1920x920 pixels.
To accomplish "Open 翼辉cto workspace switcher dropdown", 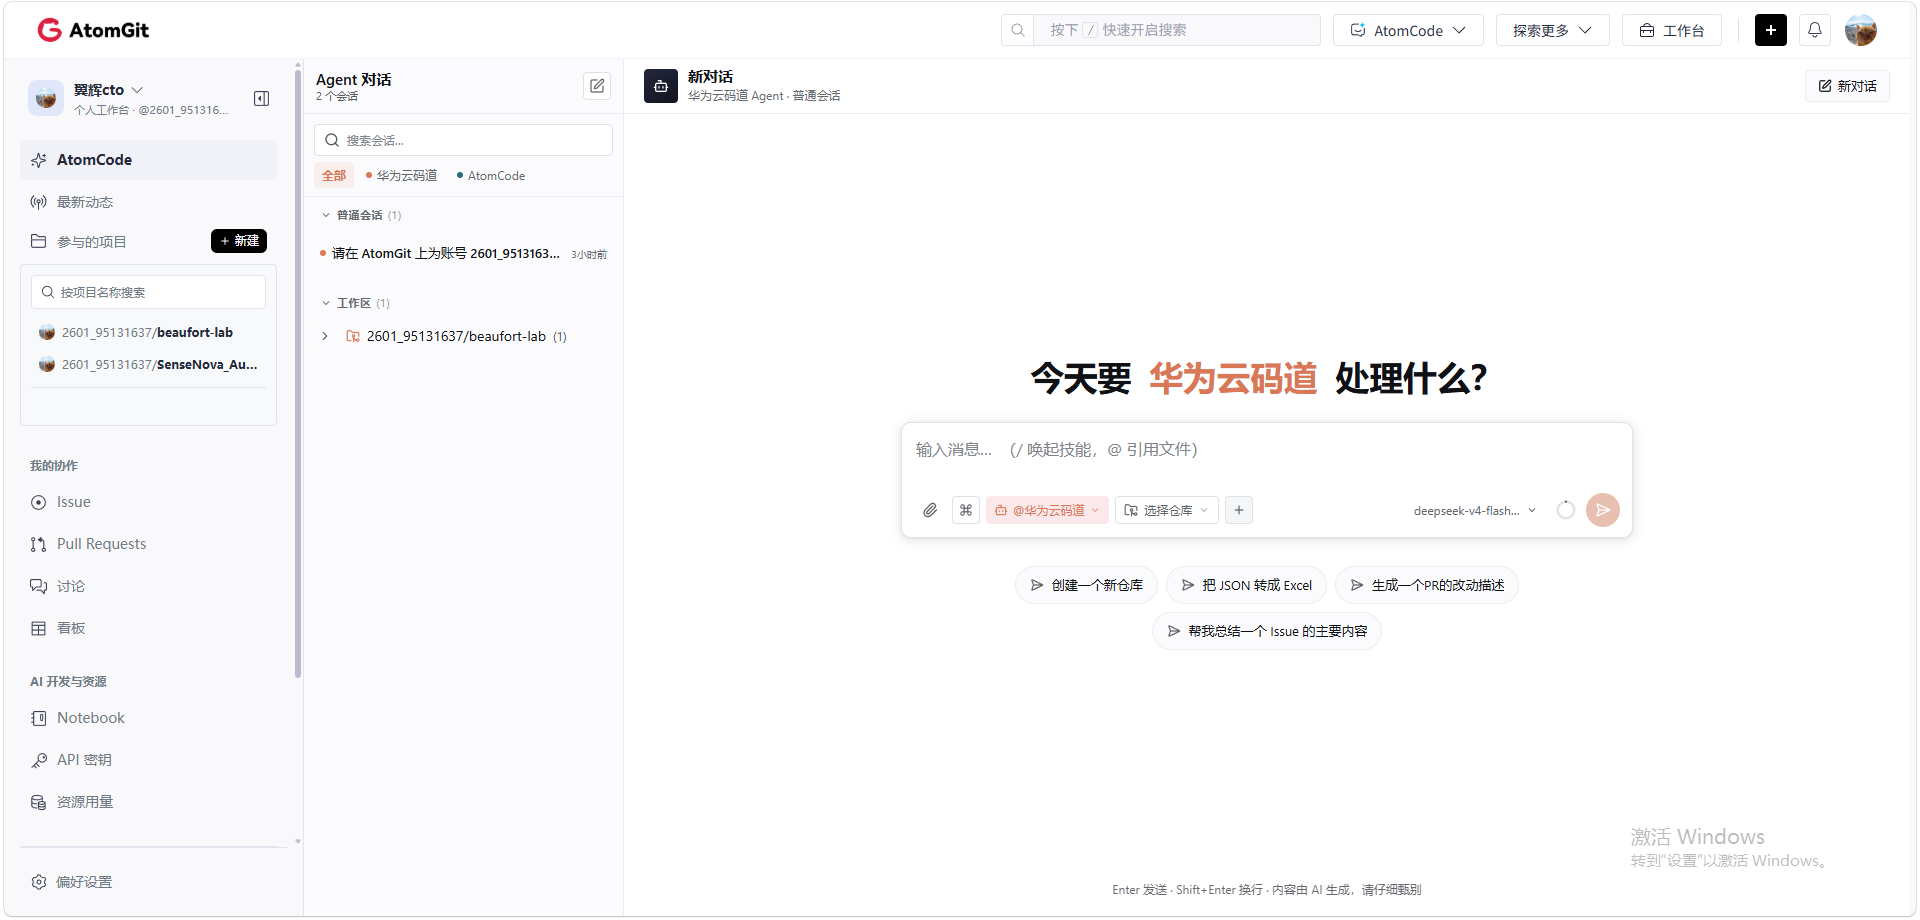I will 110,90.
